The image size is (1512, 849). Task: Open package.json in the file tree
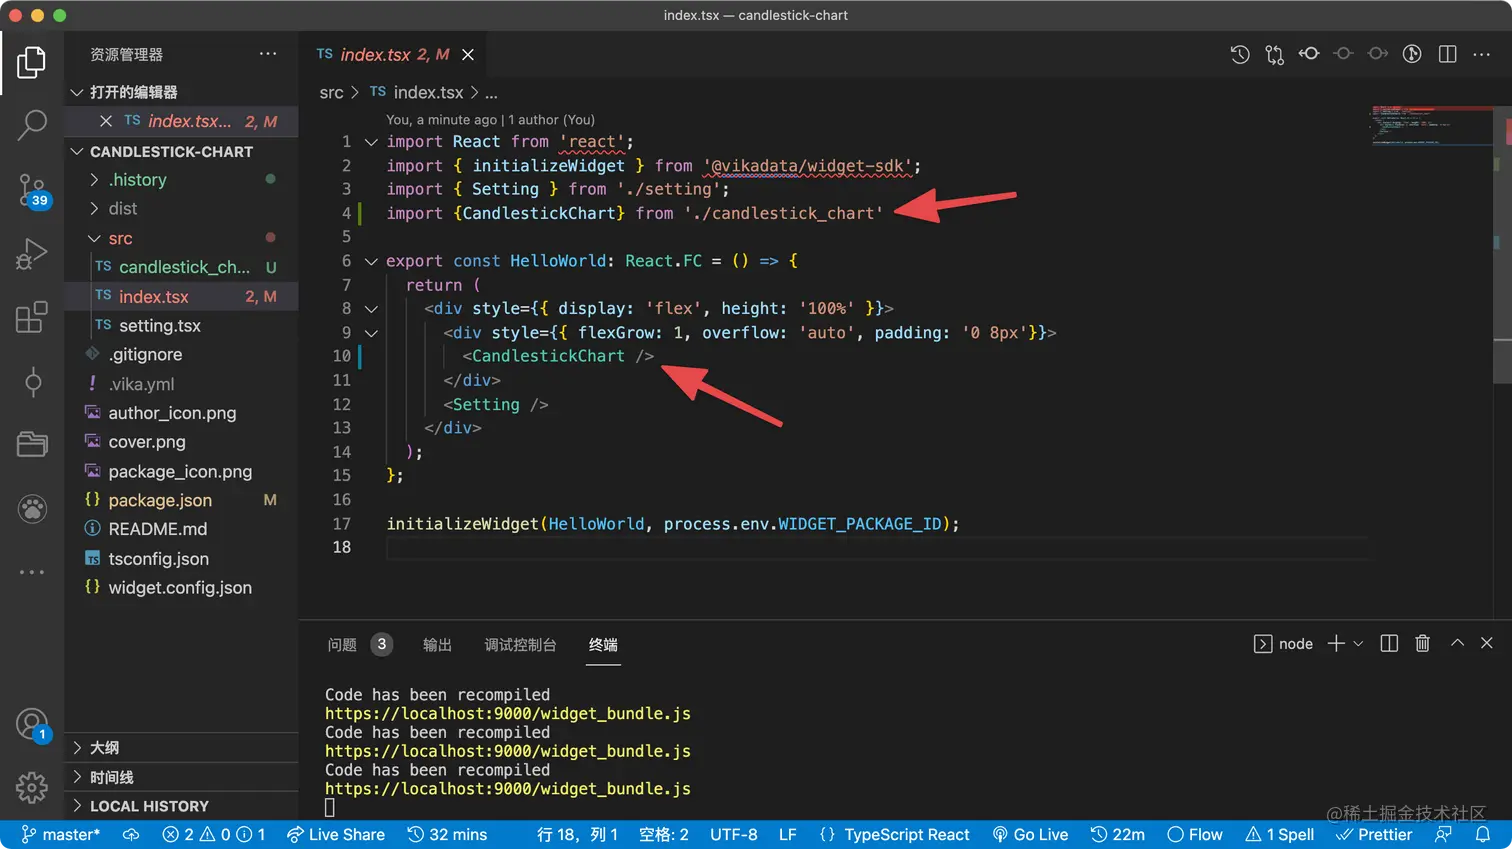(160, 500)
